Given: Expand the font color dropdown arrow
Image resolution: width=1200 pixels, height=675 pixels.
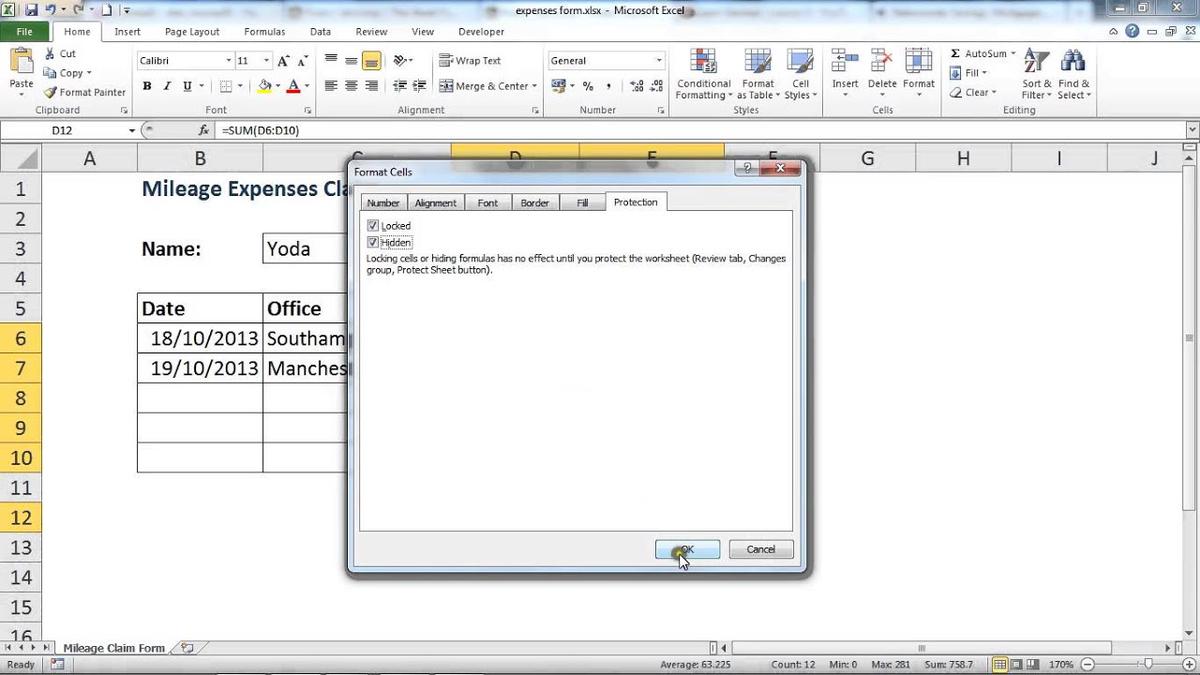Looking at the screenshot, I should click(309, 86).
